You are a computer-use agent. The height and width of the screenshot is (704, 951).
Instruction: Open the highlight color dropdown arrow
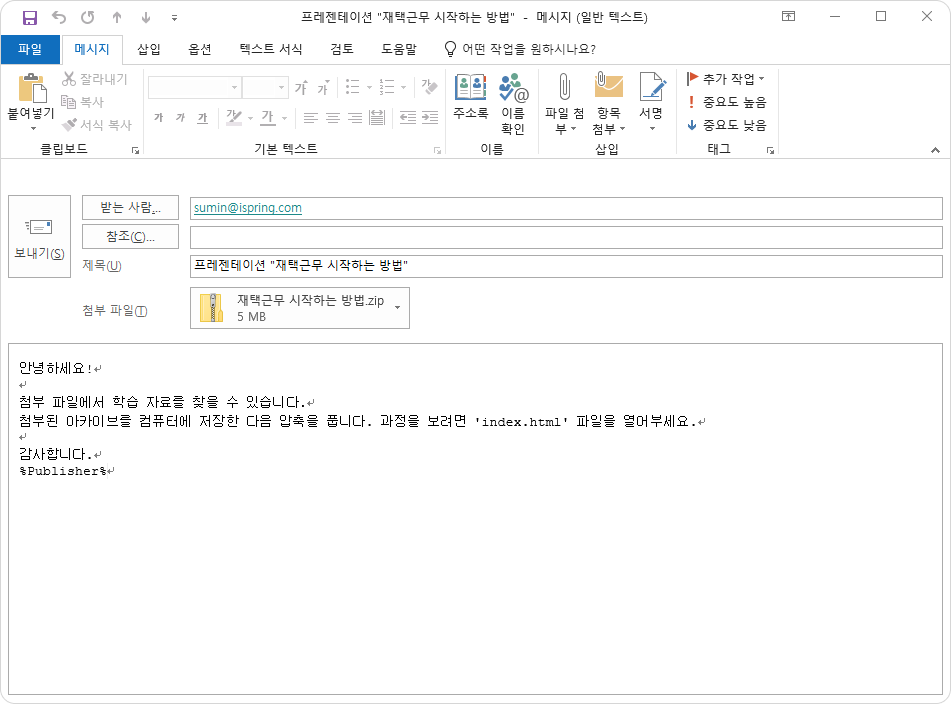pyautogui.click(x=250, y=118)
